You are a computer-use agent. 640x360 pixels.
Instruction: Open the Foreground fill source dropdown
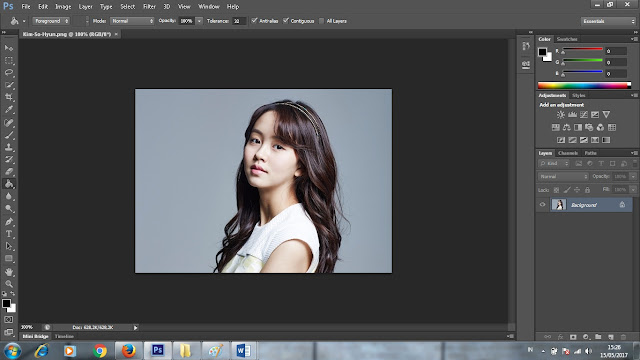pos(51,21)
